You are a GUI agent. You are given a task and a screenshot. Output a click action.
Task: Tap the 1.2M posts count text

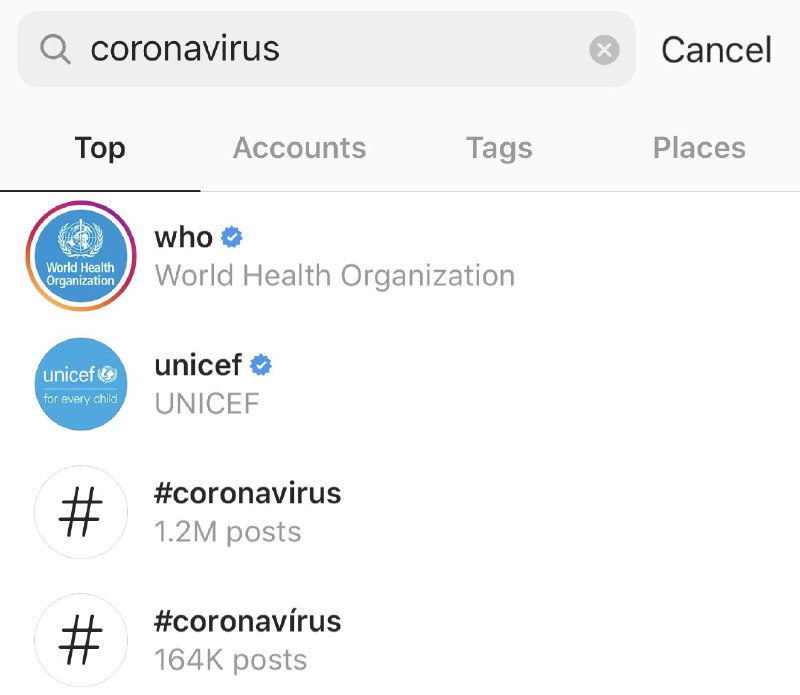tap(227, 531)
